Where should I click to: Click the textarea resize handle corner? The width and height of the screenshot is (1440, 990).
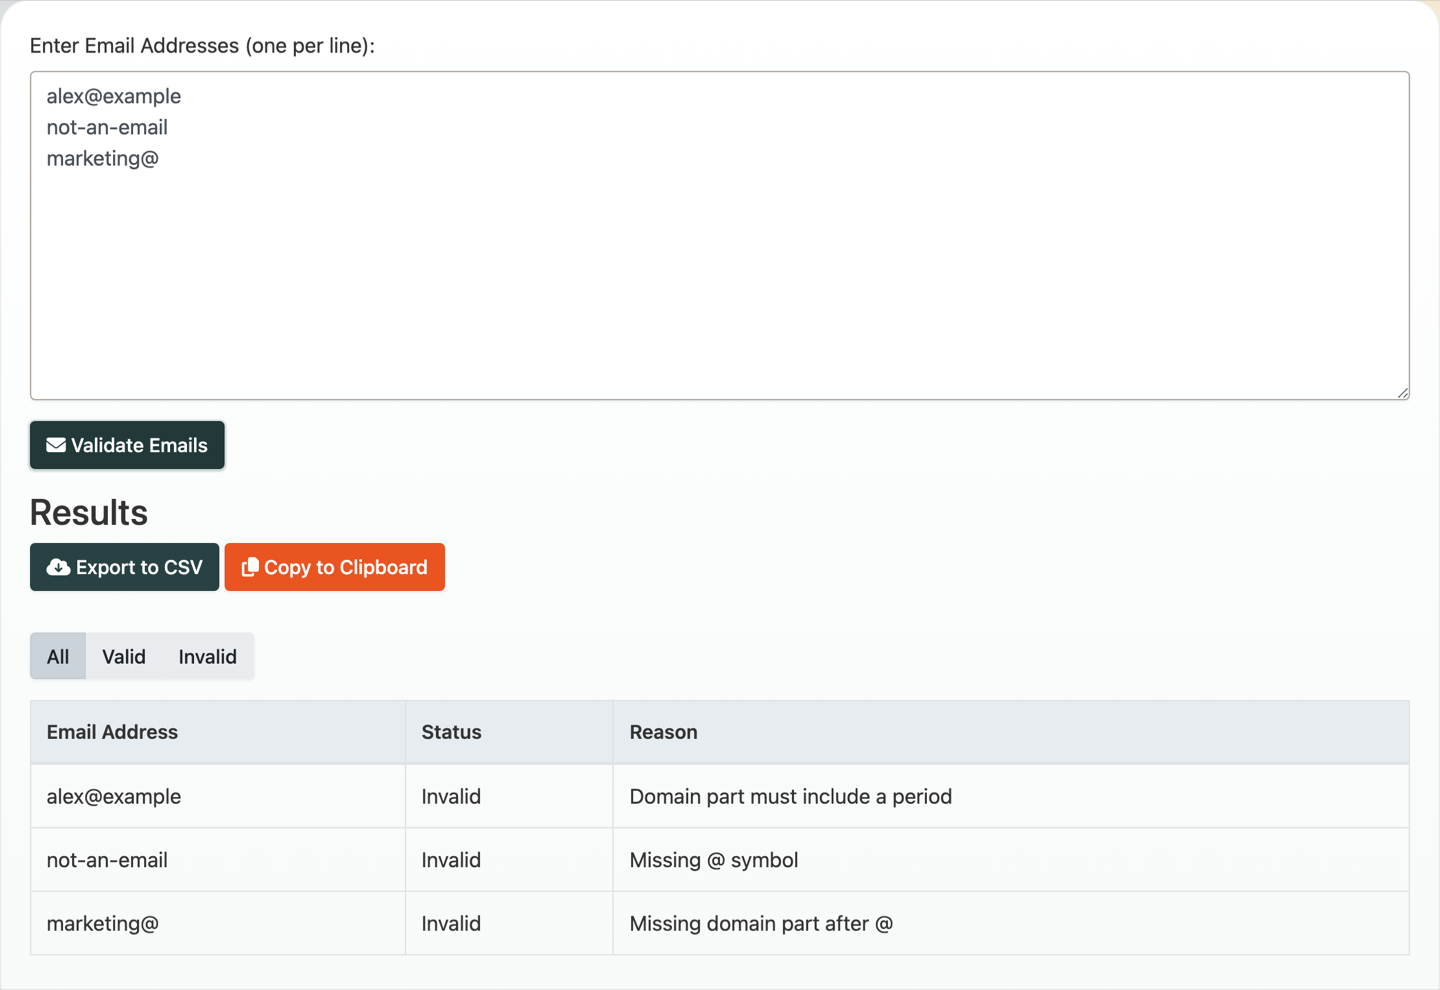click(1403, 393)
